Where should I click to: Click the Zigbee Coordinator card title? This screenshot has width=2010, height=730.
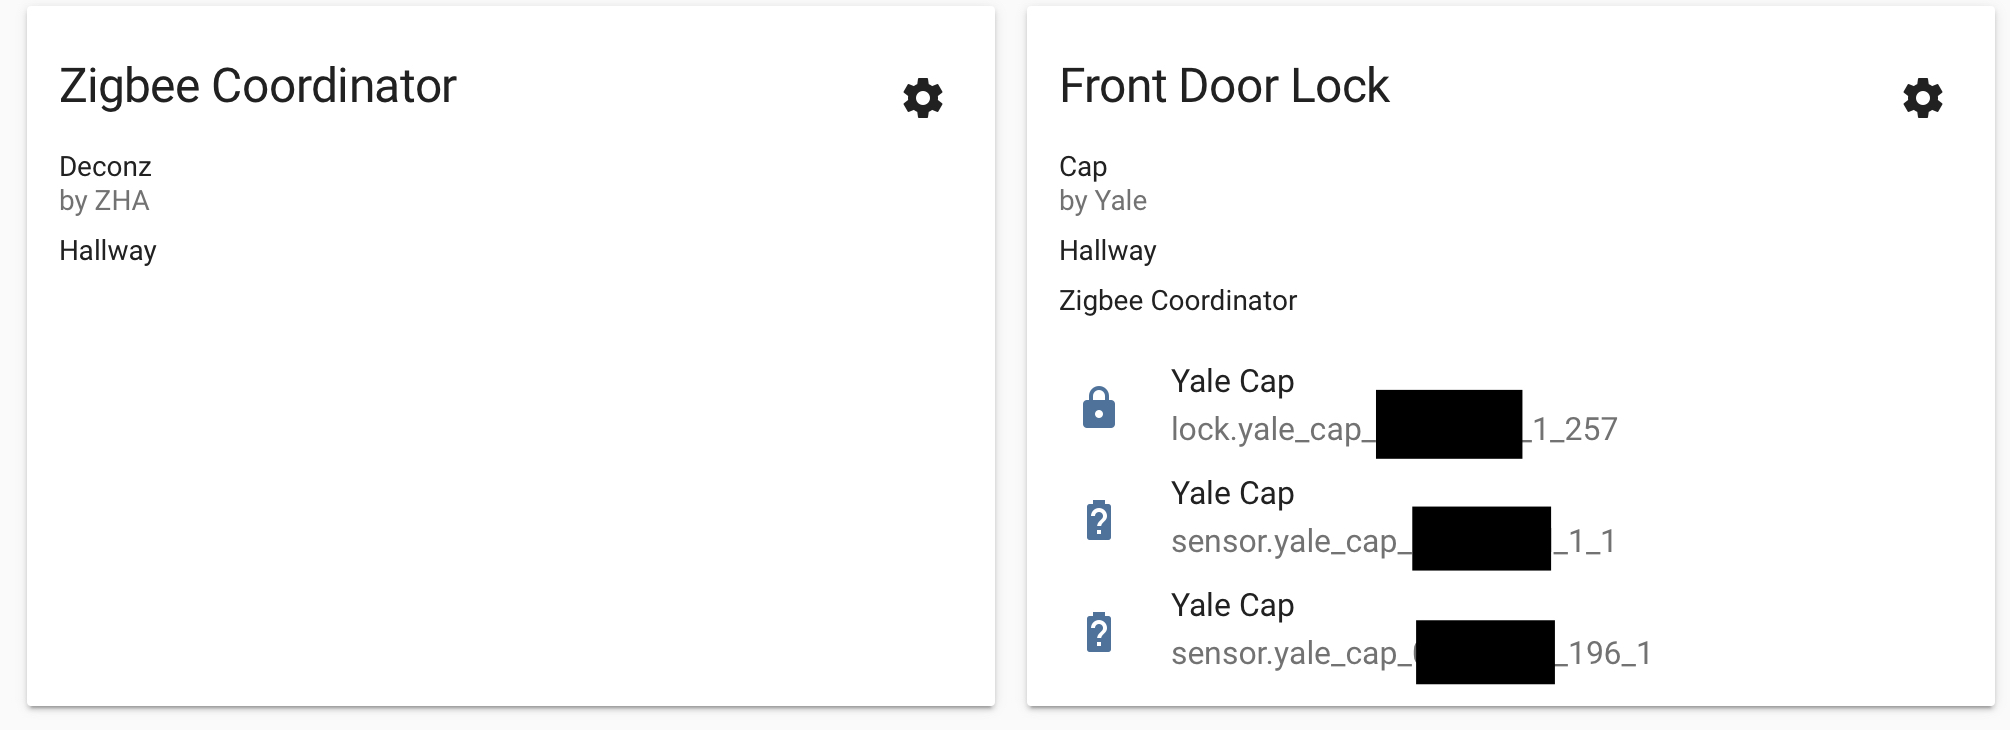258,86
